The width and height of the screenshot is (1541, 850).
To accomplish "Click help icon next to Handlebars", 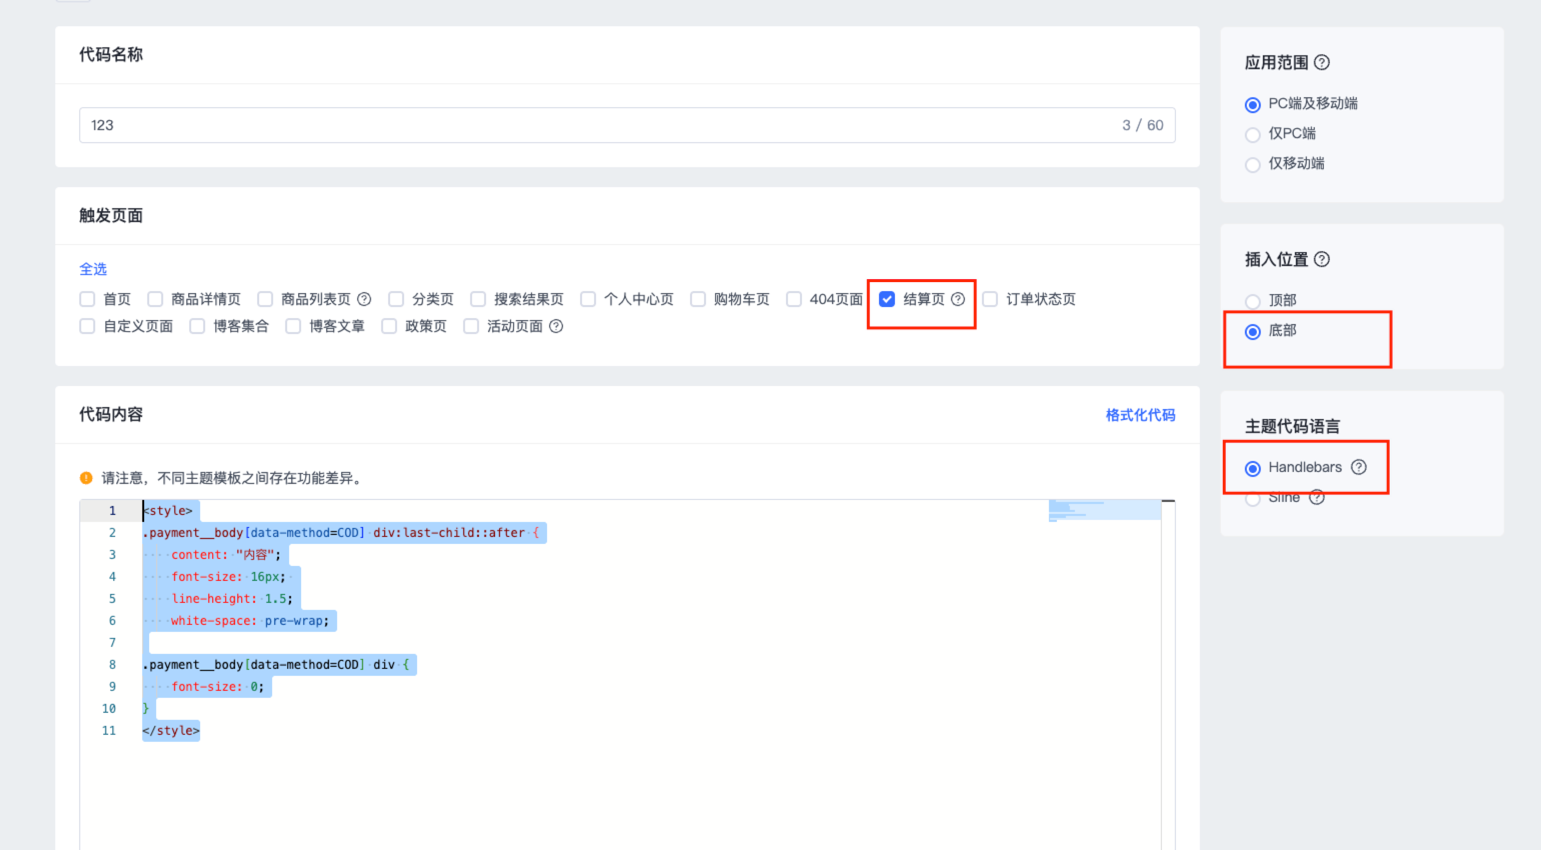I will click(x=1358, y=467).
